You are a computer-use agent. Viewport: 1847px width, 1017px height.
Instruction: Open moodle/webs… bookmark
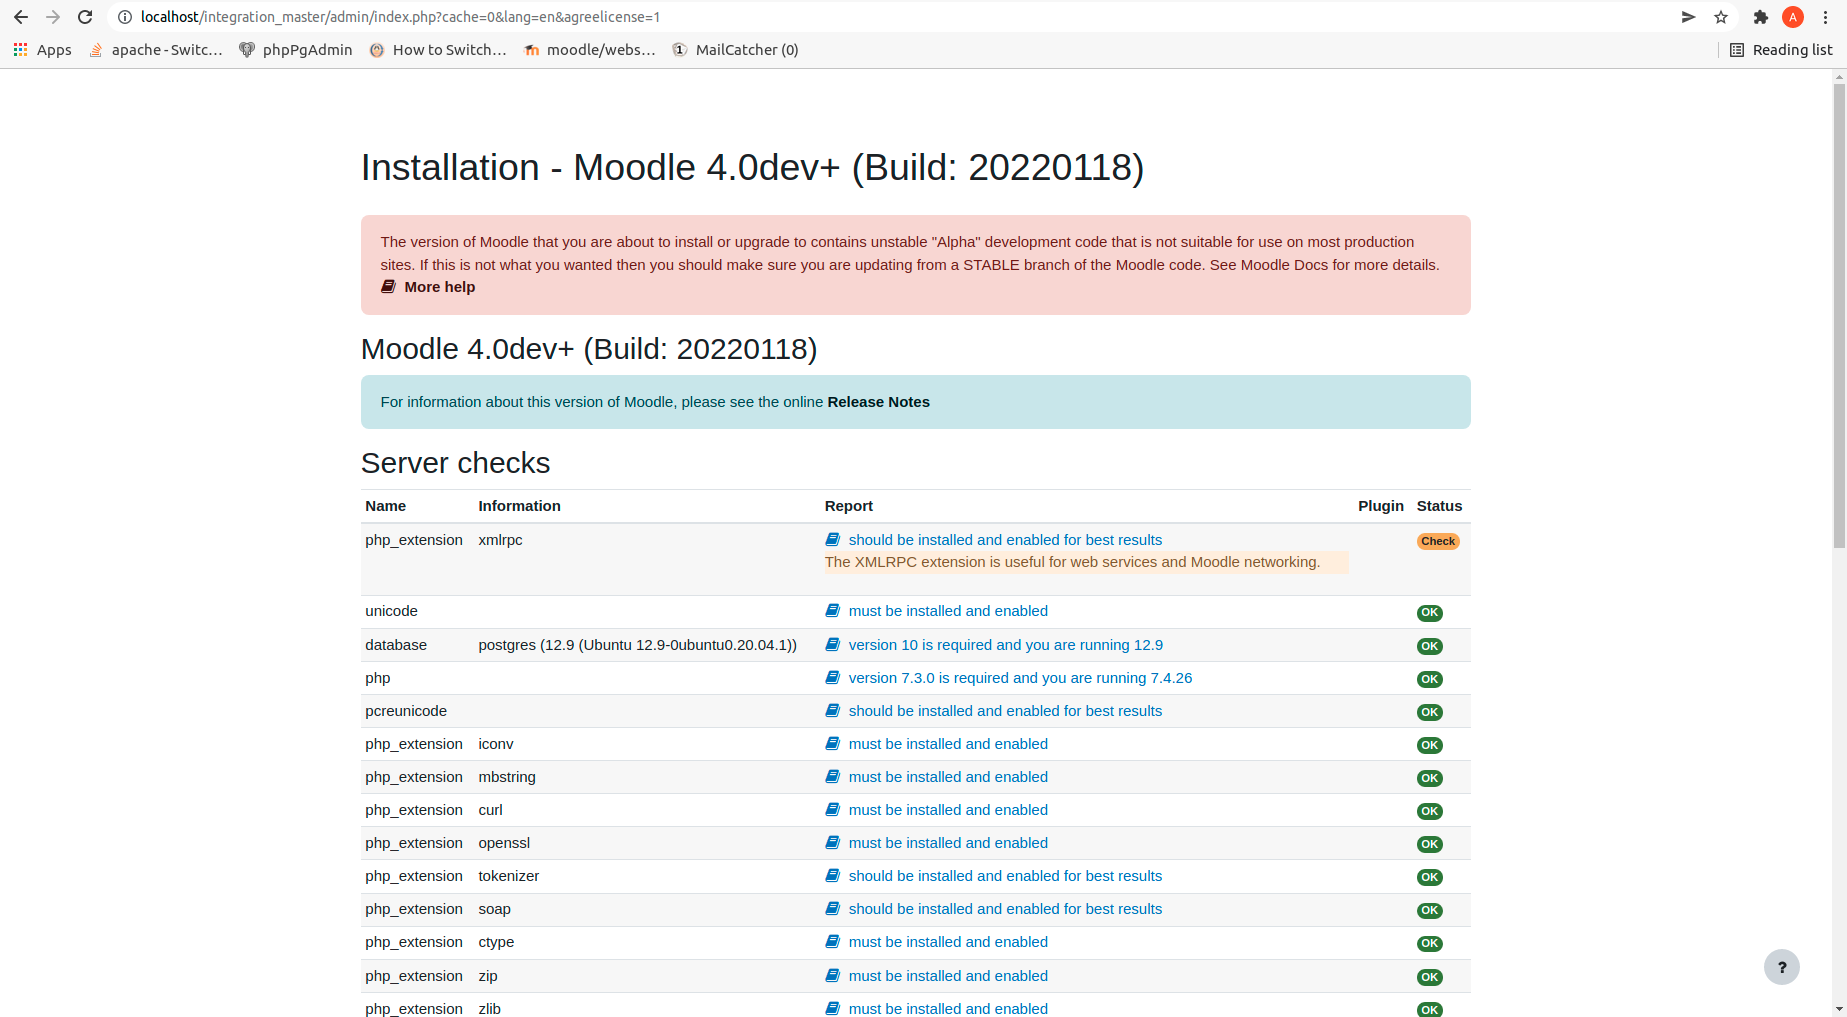(590, 50)
